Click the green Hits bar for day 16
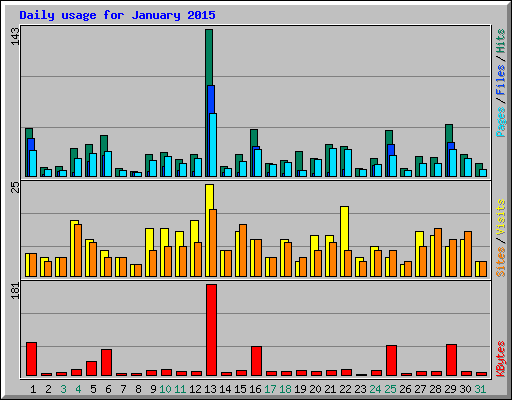 point(254,137)
